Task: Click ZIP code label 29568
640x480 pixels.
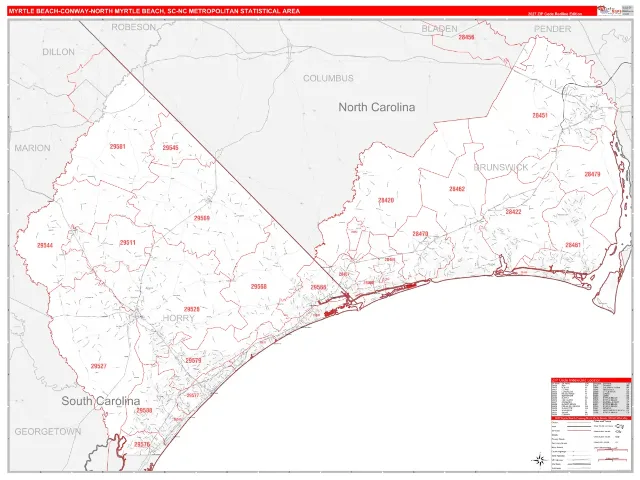Action: [259, 287]
